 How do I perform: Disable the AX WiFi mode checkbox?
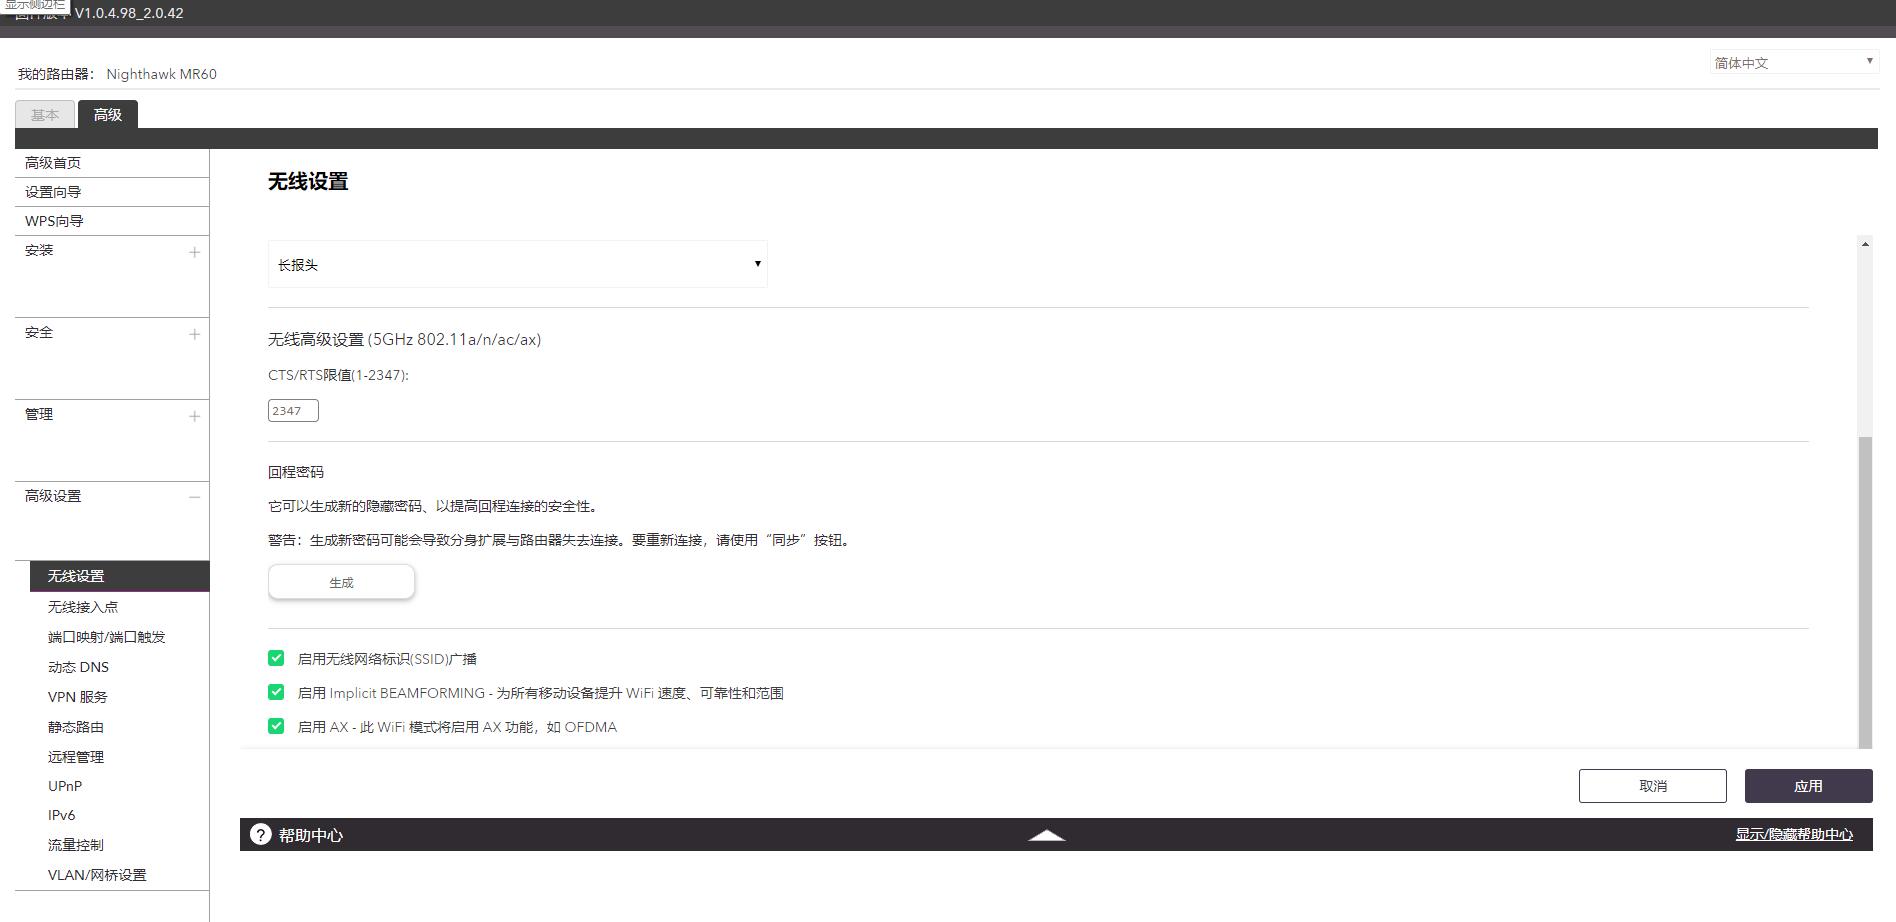pos(276,726)
